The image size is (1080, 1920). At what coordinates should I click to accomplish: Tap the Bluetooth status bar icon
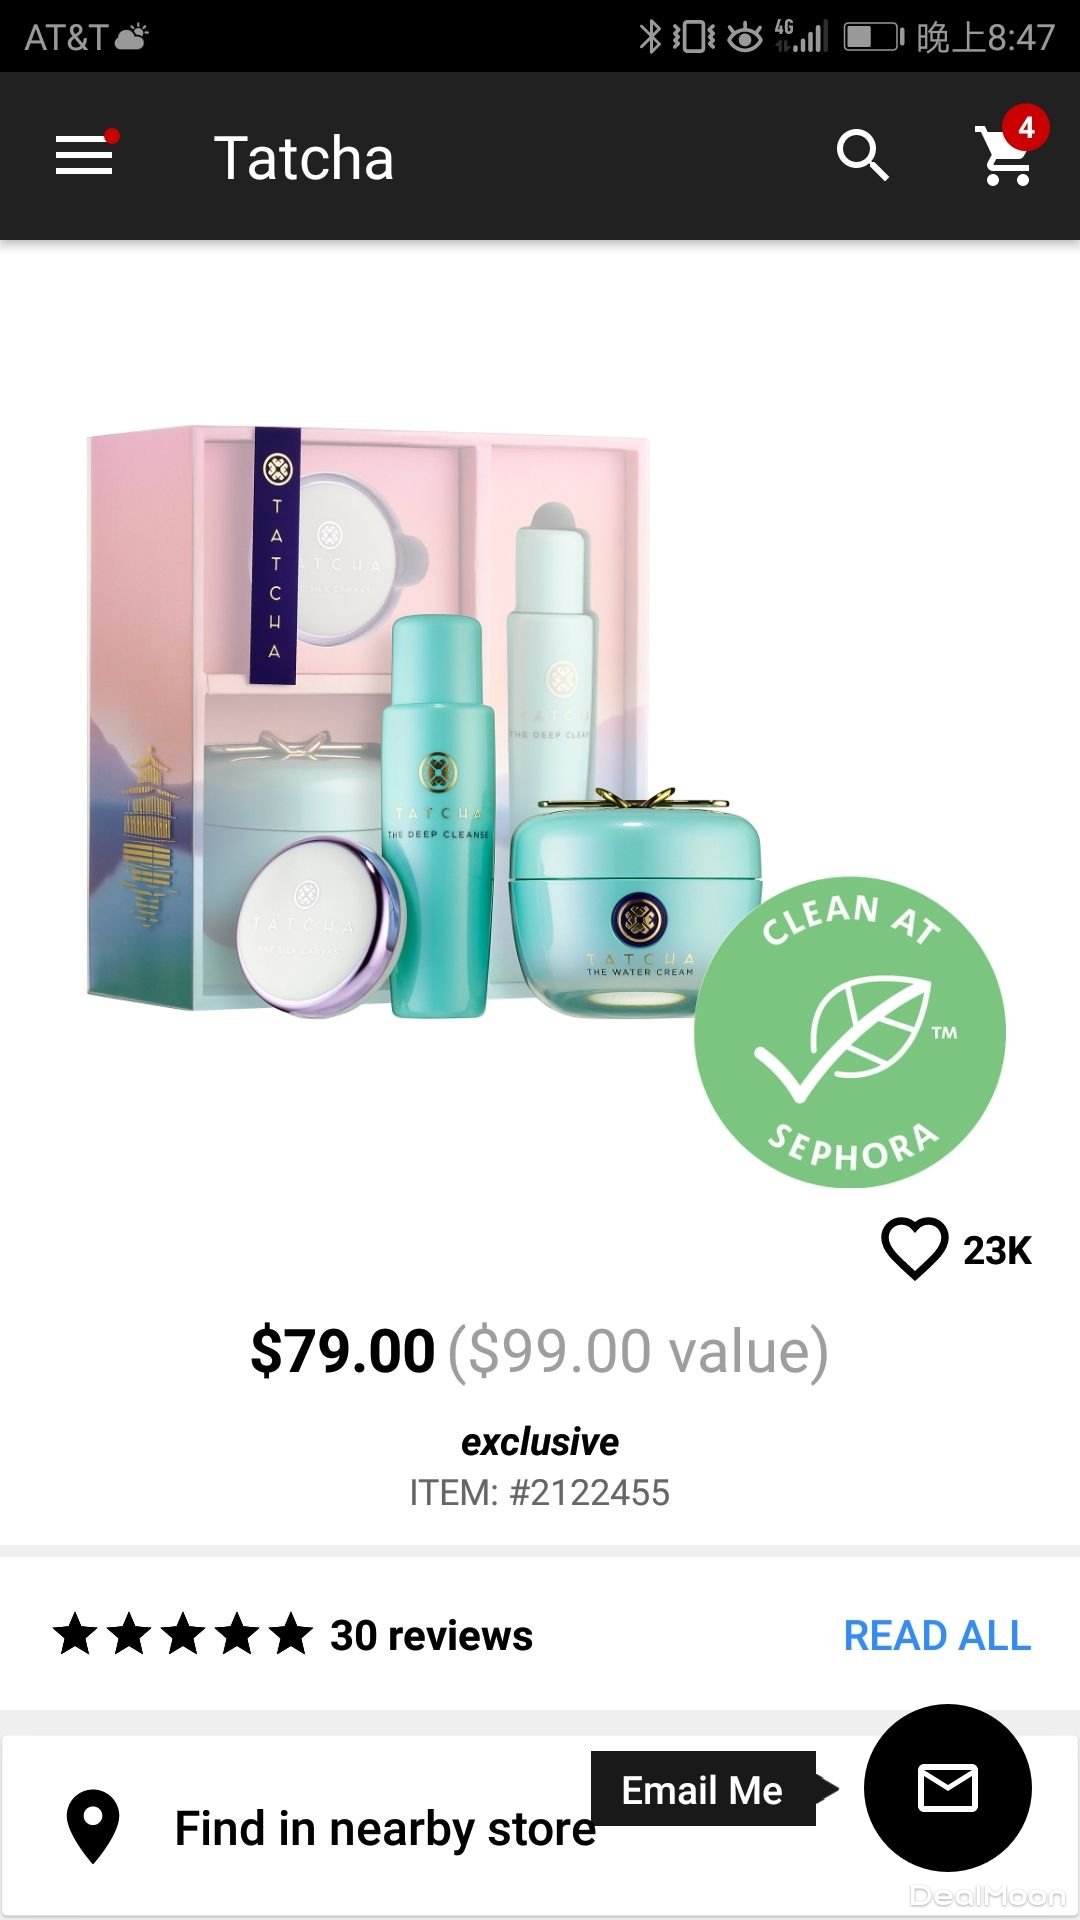tap(651, 38)
